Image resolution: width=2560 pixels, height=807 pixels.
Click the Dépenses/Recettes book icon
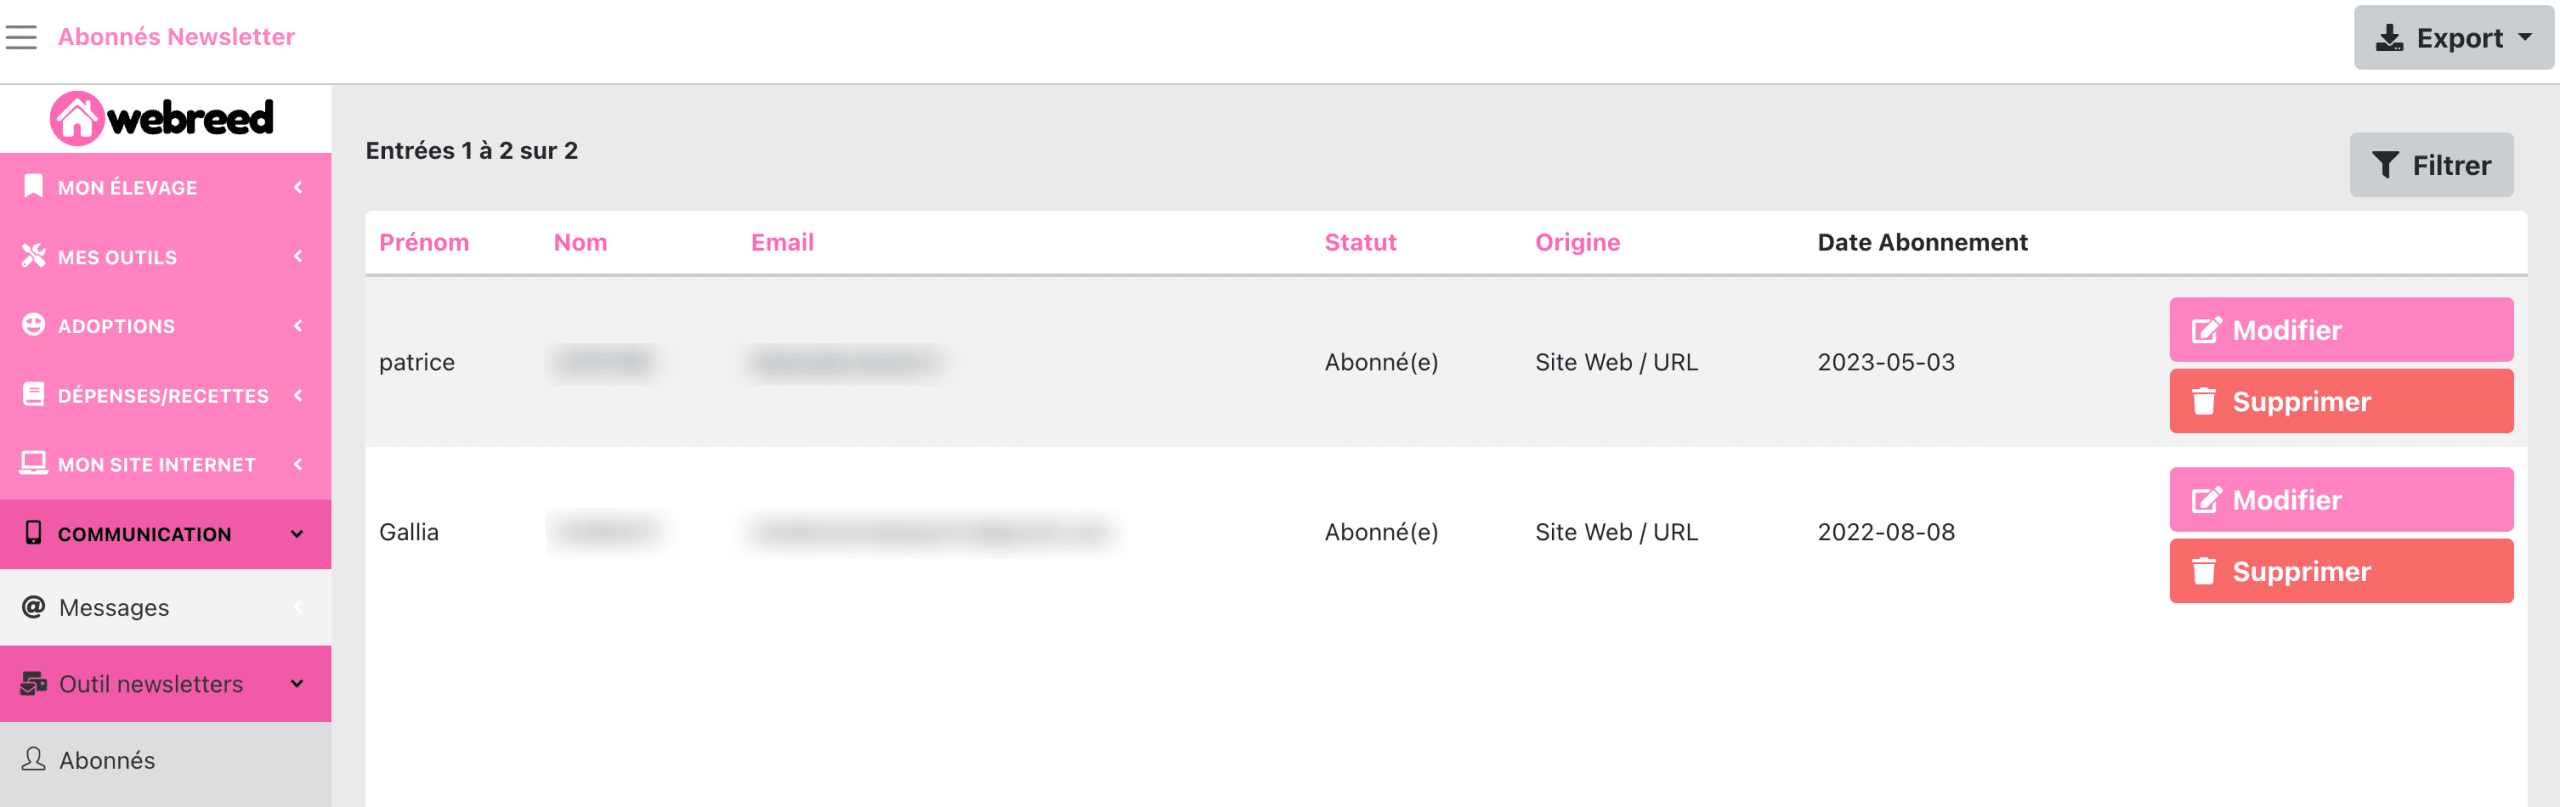[33, 394]
